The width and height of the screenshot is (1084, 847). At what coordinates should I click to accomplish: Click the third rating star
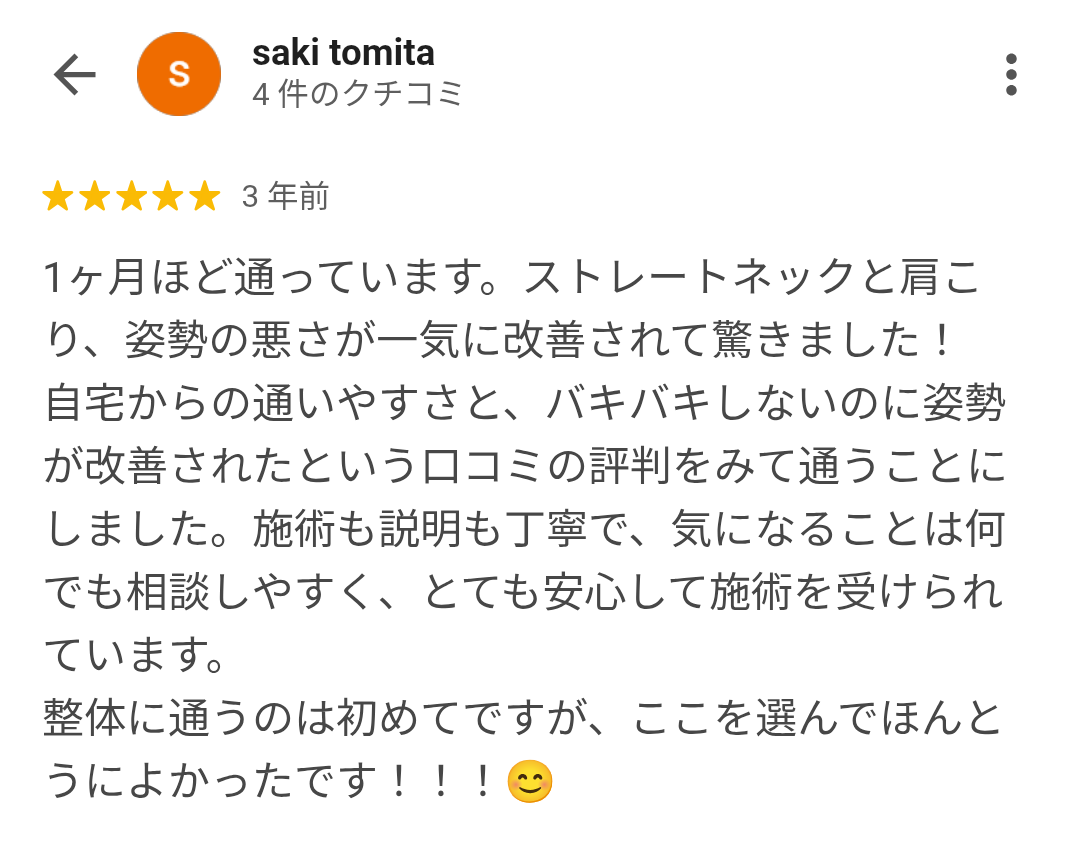pos(131,197)
